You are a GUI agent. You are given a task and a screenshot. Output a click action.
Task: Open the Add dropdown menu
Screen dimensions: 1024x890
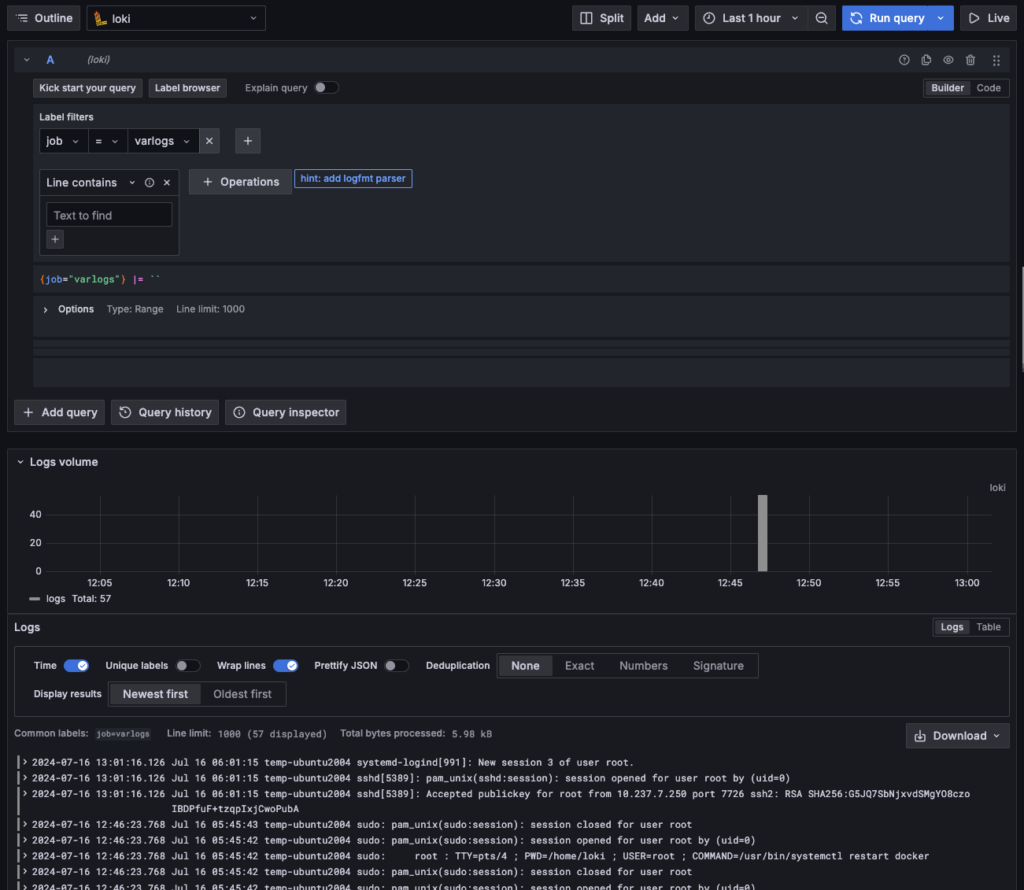point(662,18)
